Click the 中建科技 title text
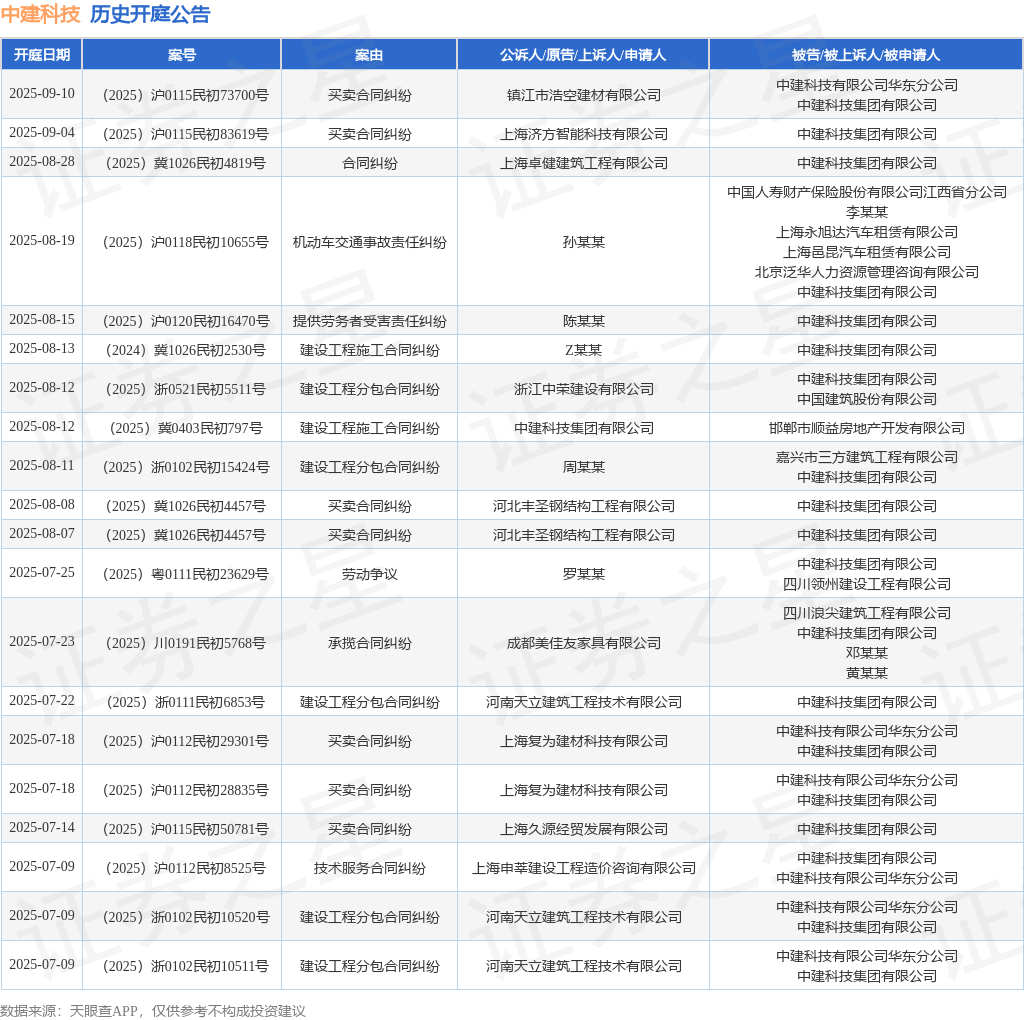This screenshot has width=1024, height=1020. point(40,14)
